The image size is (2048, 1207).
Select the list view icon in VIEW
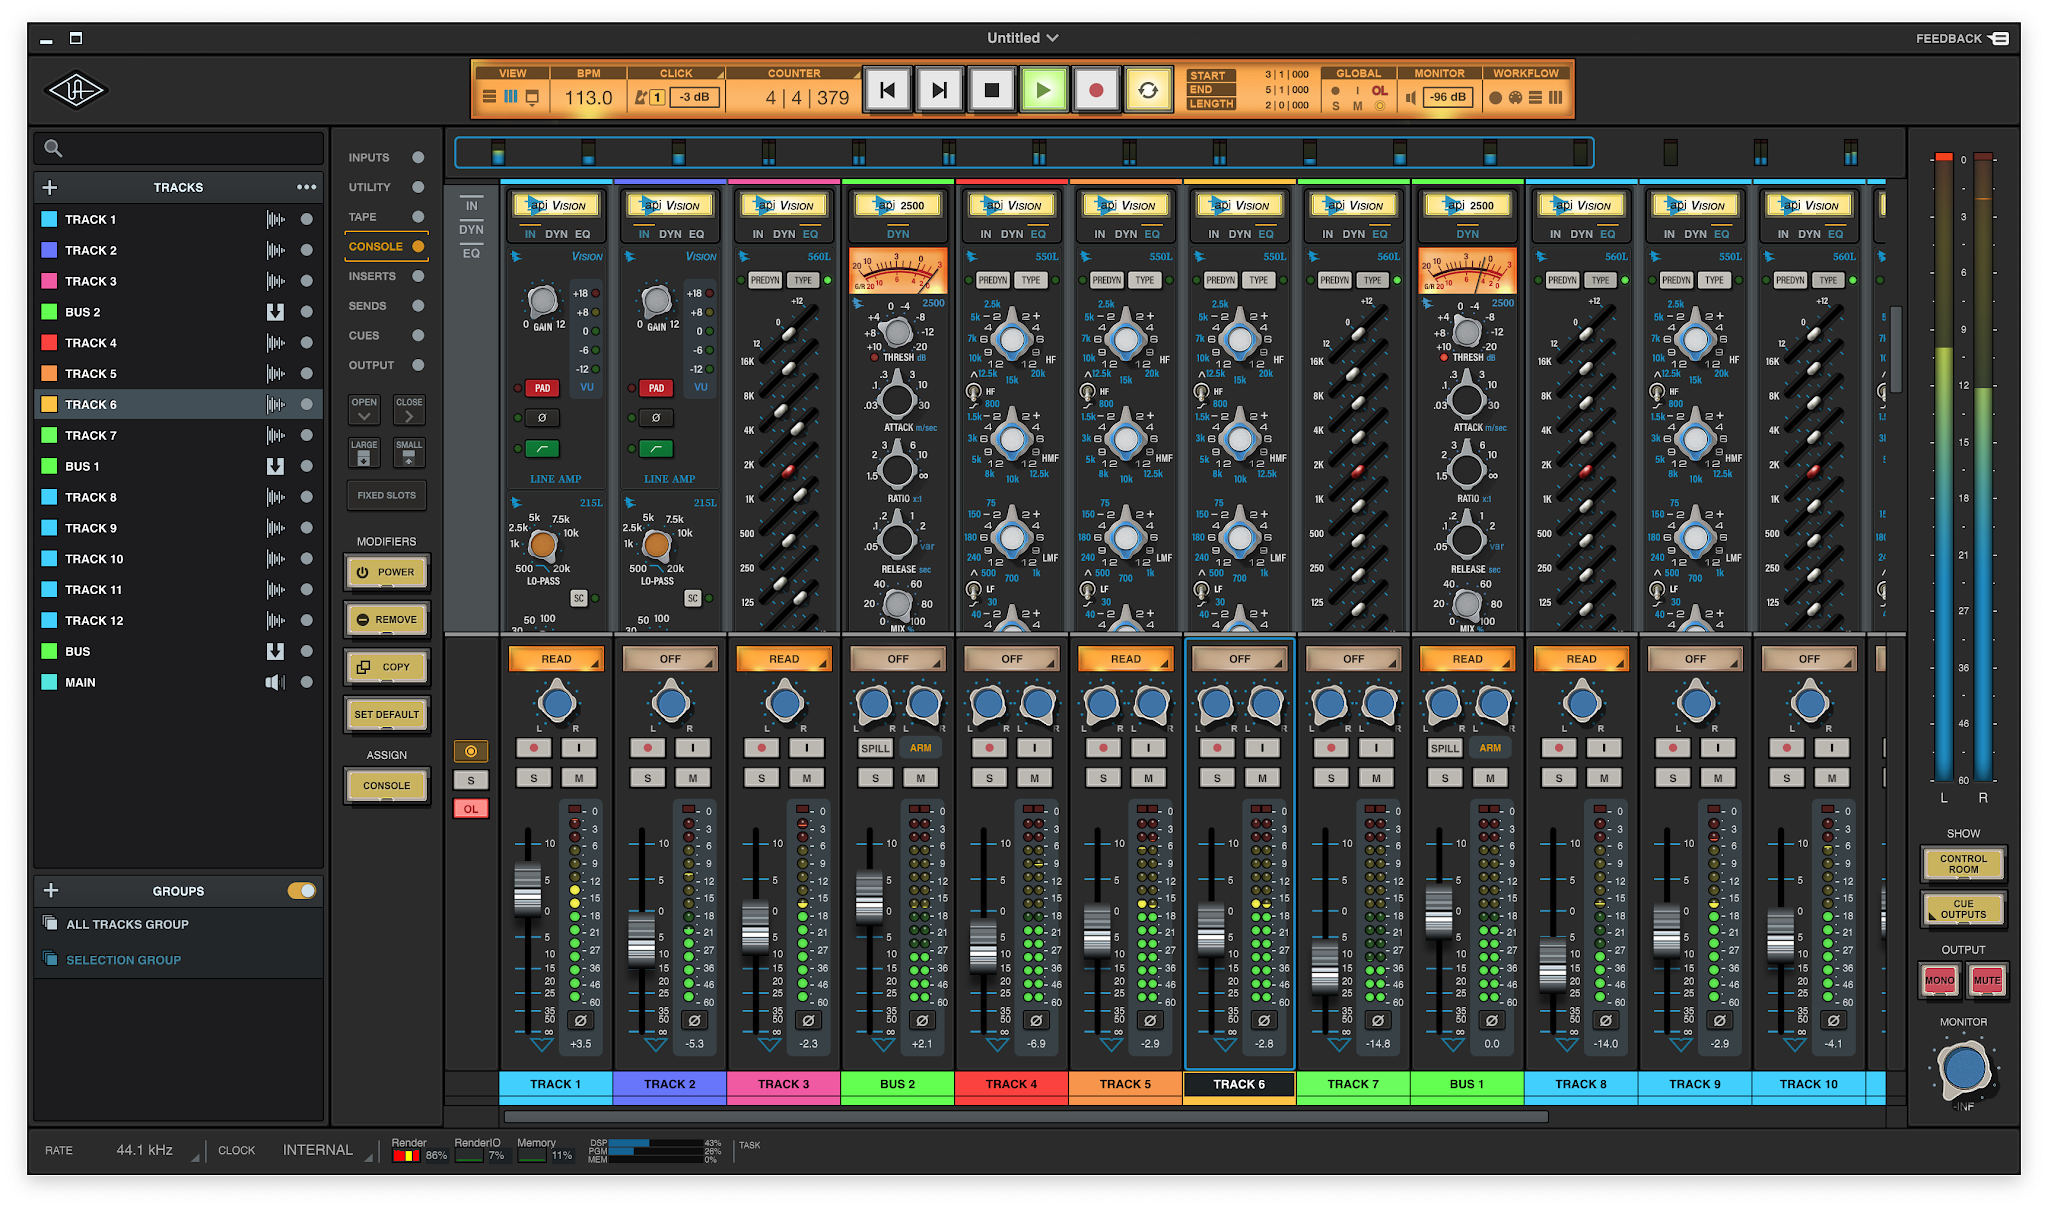tap(489, 97)
